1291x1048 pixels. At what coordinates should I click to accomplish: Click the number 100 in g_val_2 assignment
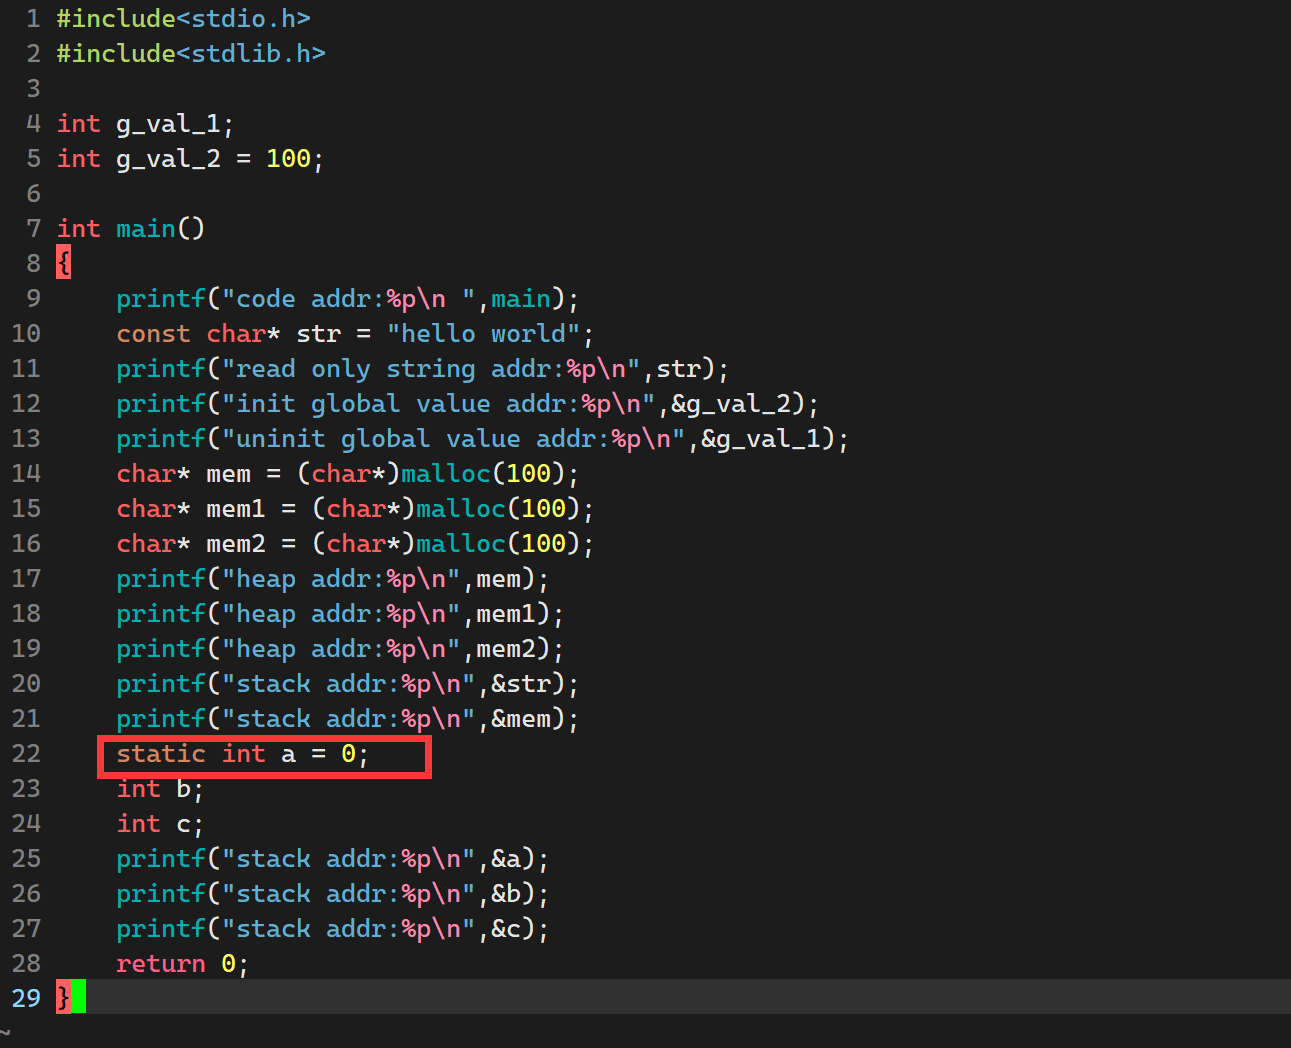[x=288, y=159]
